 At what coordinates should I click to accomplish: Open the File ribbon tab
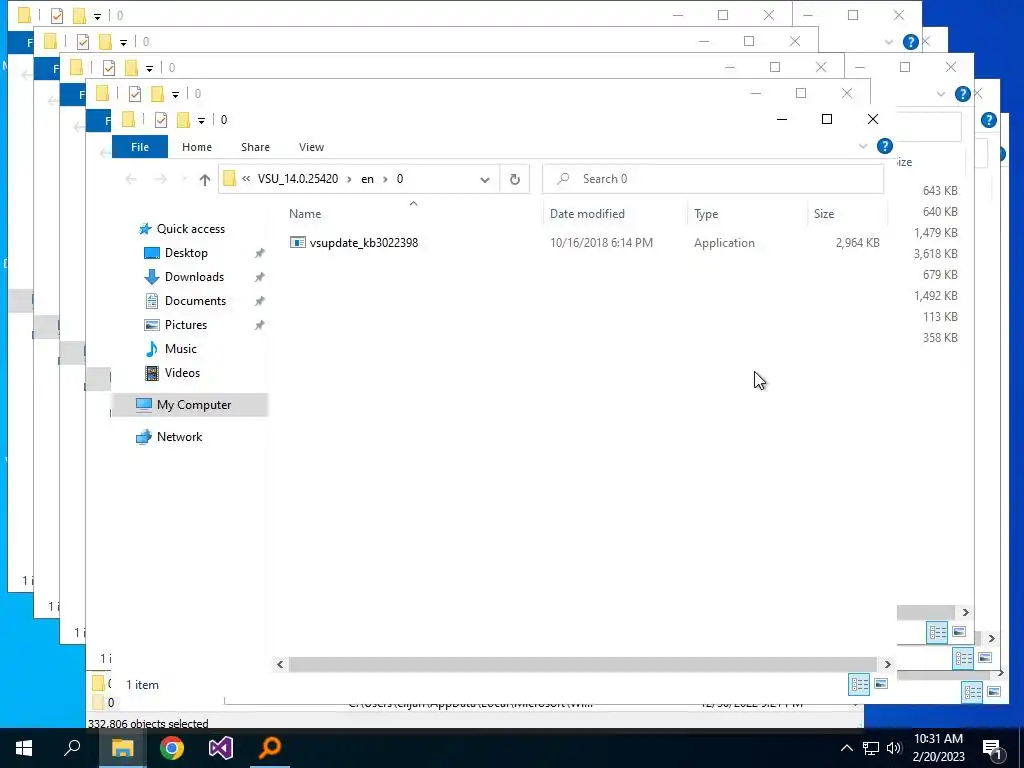point(140,147)
